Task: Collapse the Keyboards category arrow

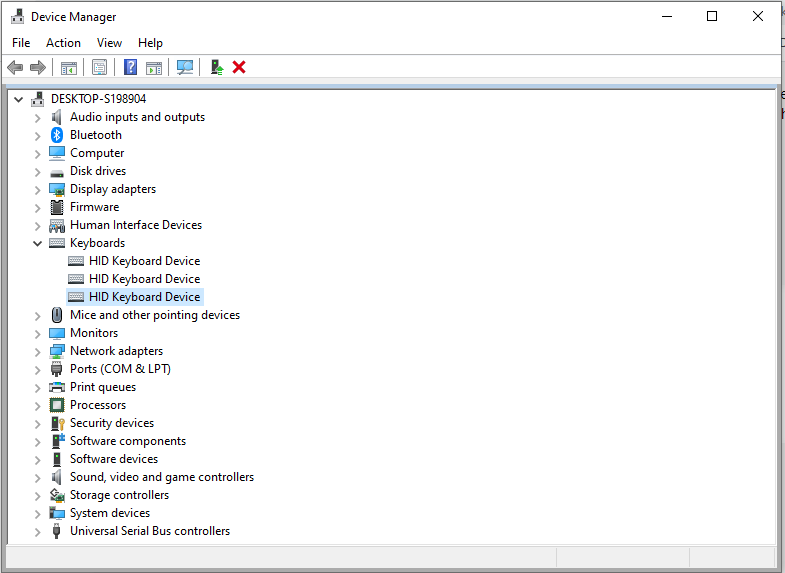Action: 37,243
